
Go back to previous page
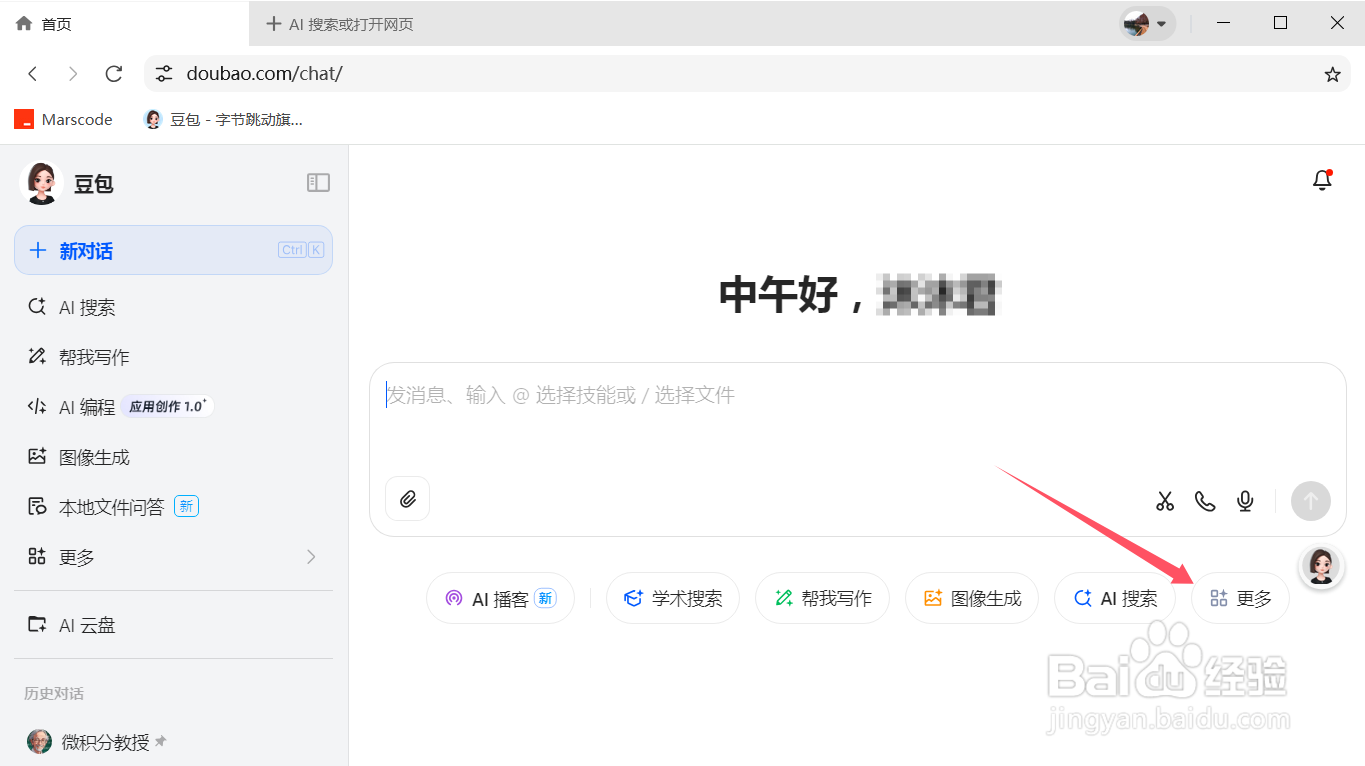pyautogui.click(x=33, y=74)
